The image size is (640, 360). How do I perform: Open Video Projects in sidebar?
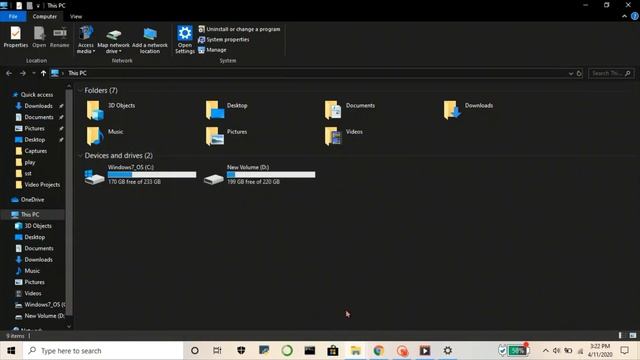[x=42, y=184]
